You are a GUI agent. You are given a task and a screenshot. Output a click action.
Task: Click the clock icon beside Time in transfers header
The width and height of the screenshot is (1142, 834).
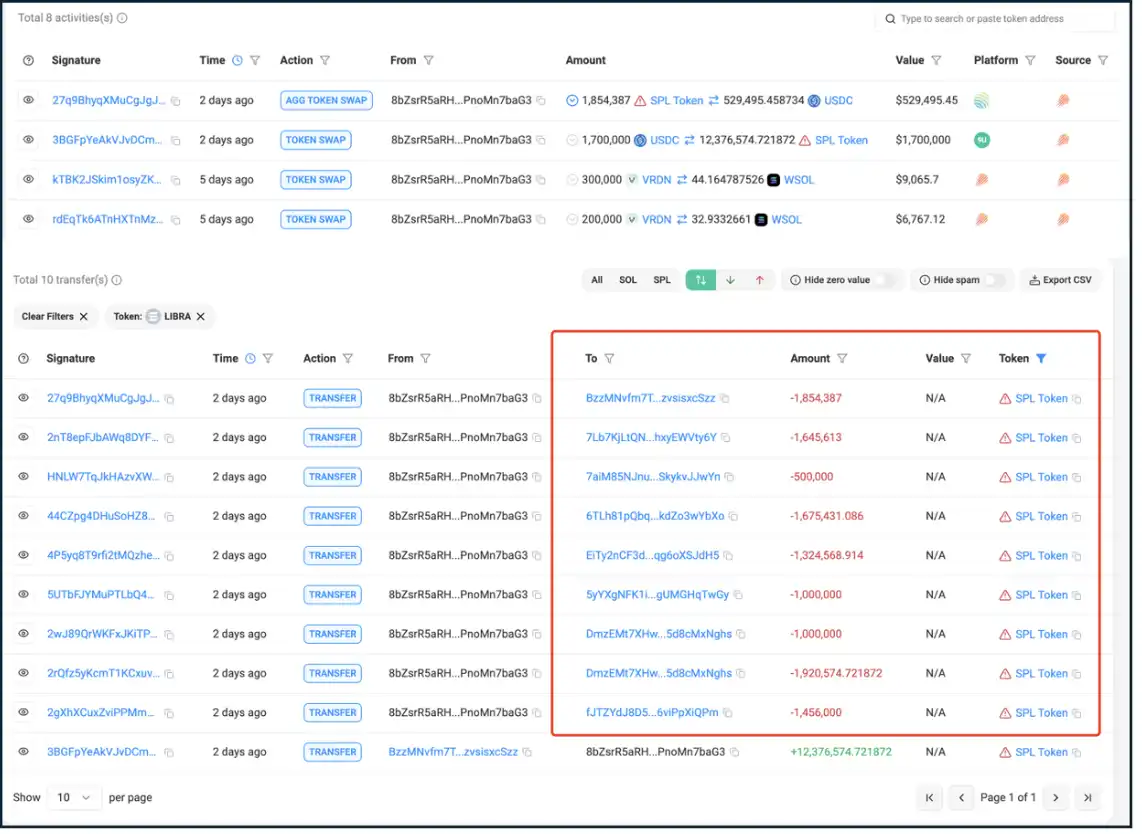[250, 358]
